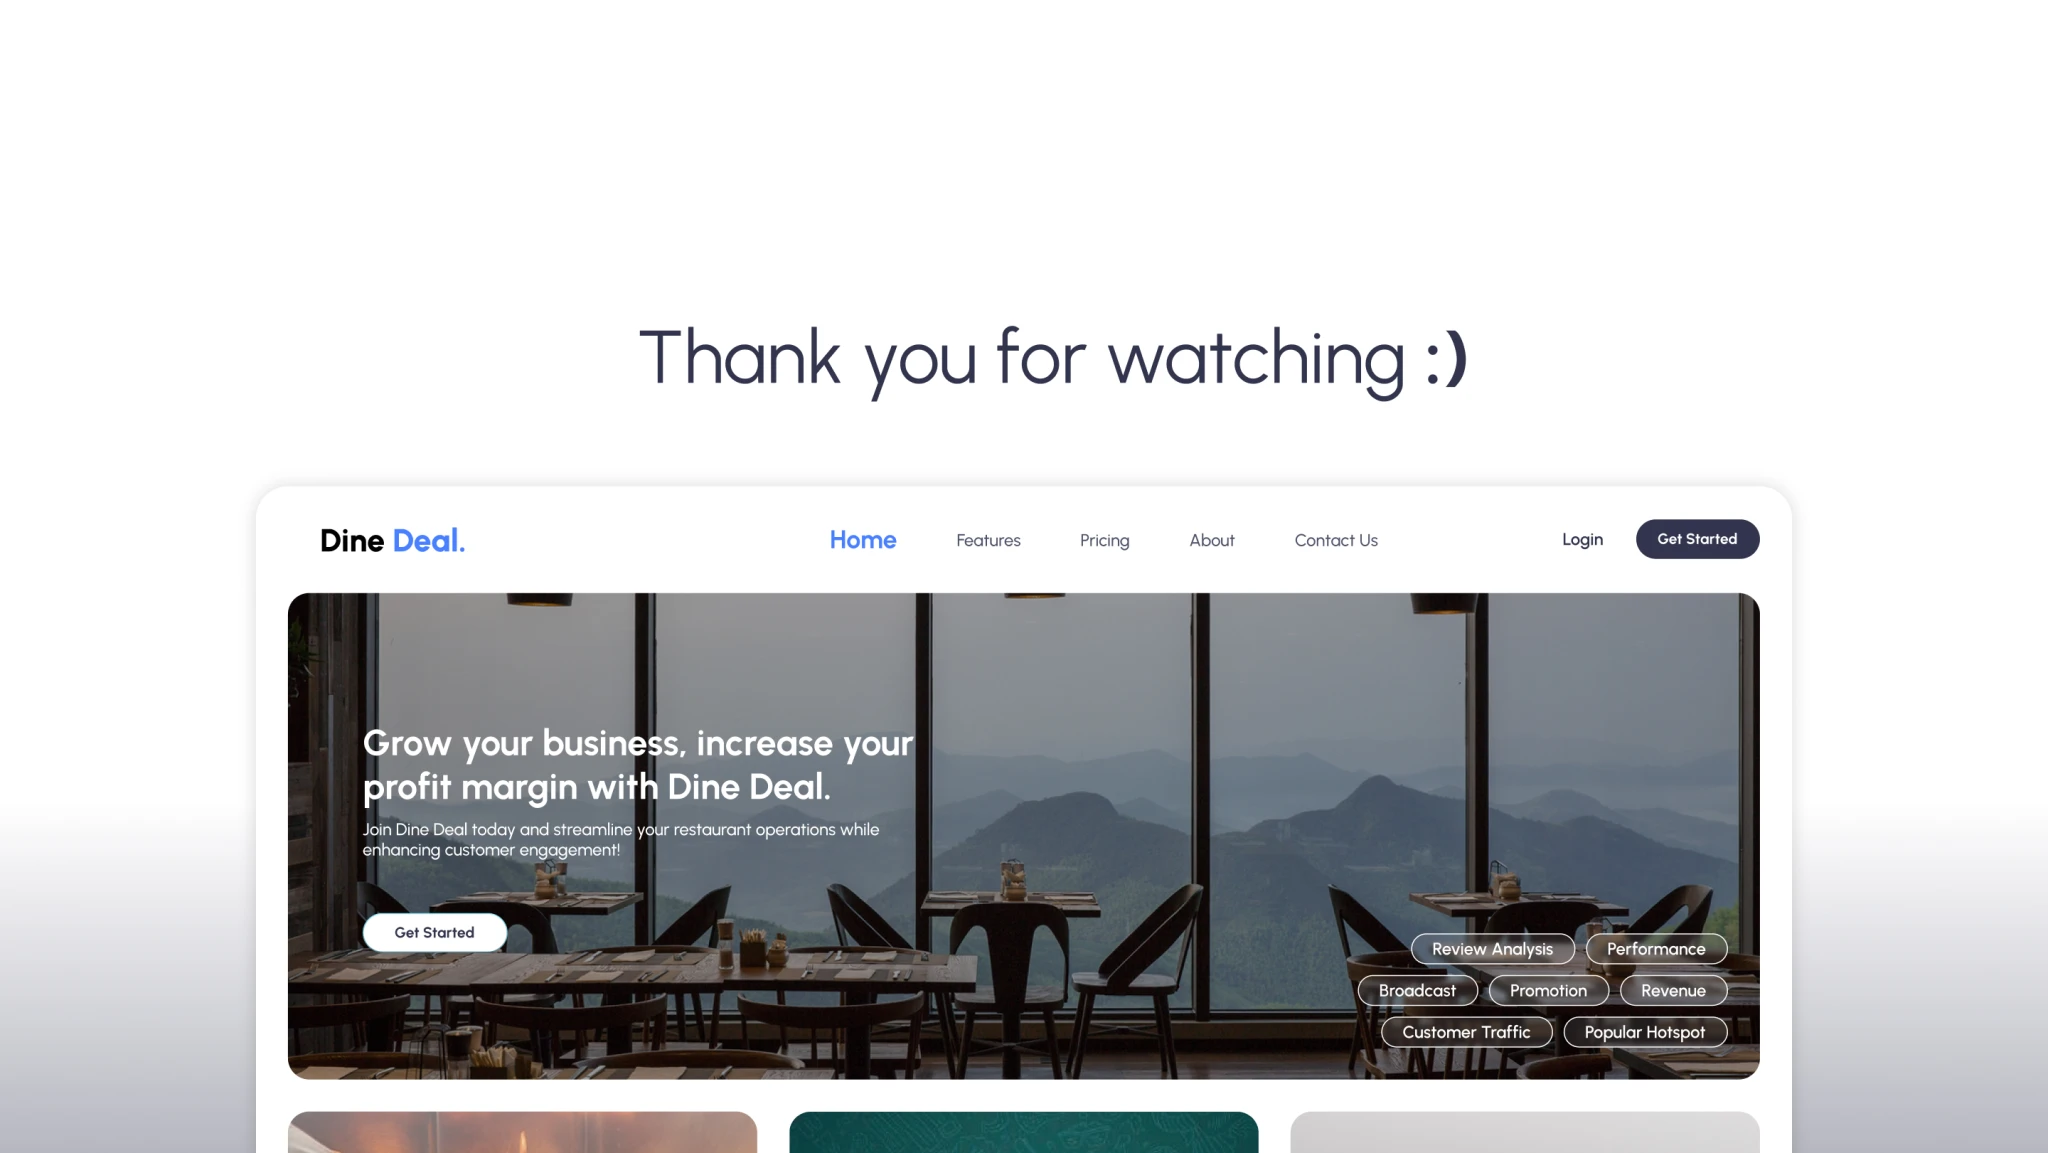Select the About nav link
The image size is (2048, 1153).
pyautogui.click(x=1212, y=540)
